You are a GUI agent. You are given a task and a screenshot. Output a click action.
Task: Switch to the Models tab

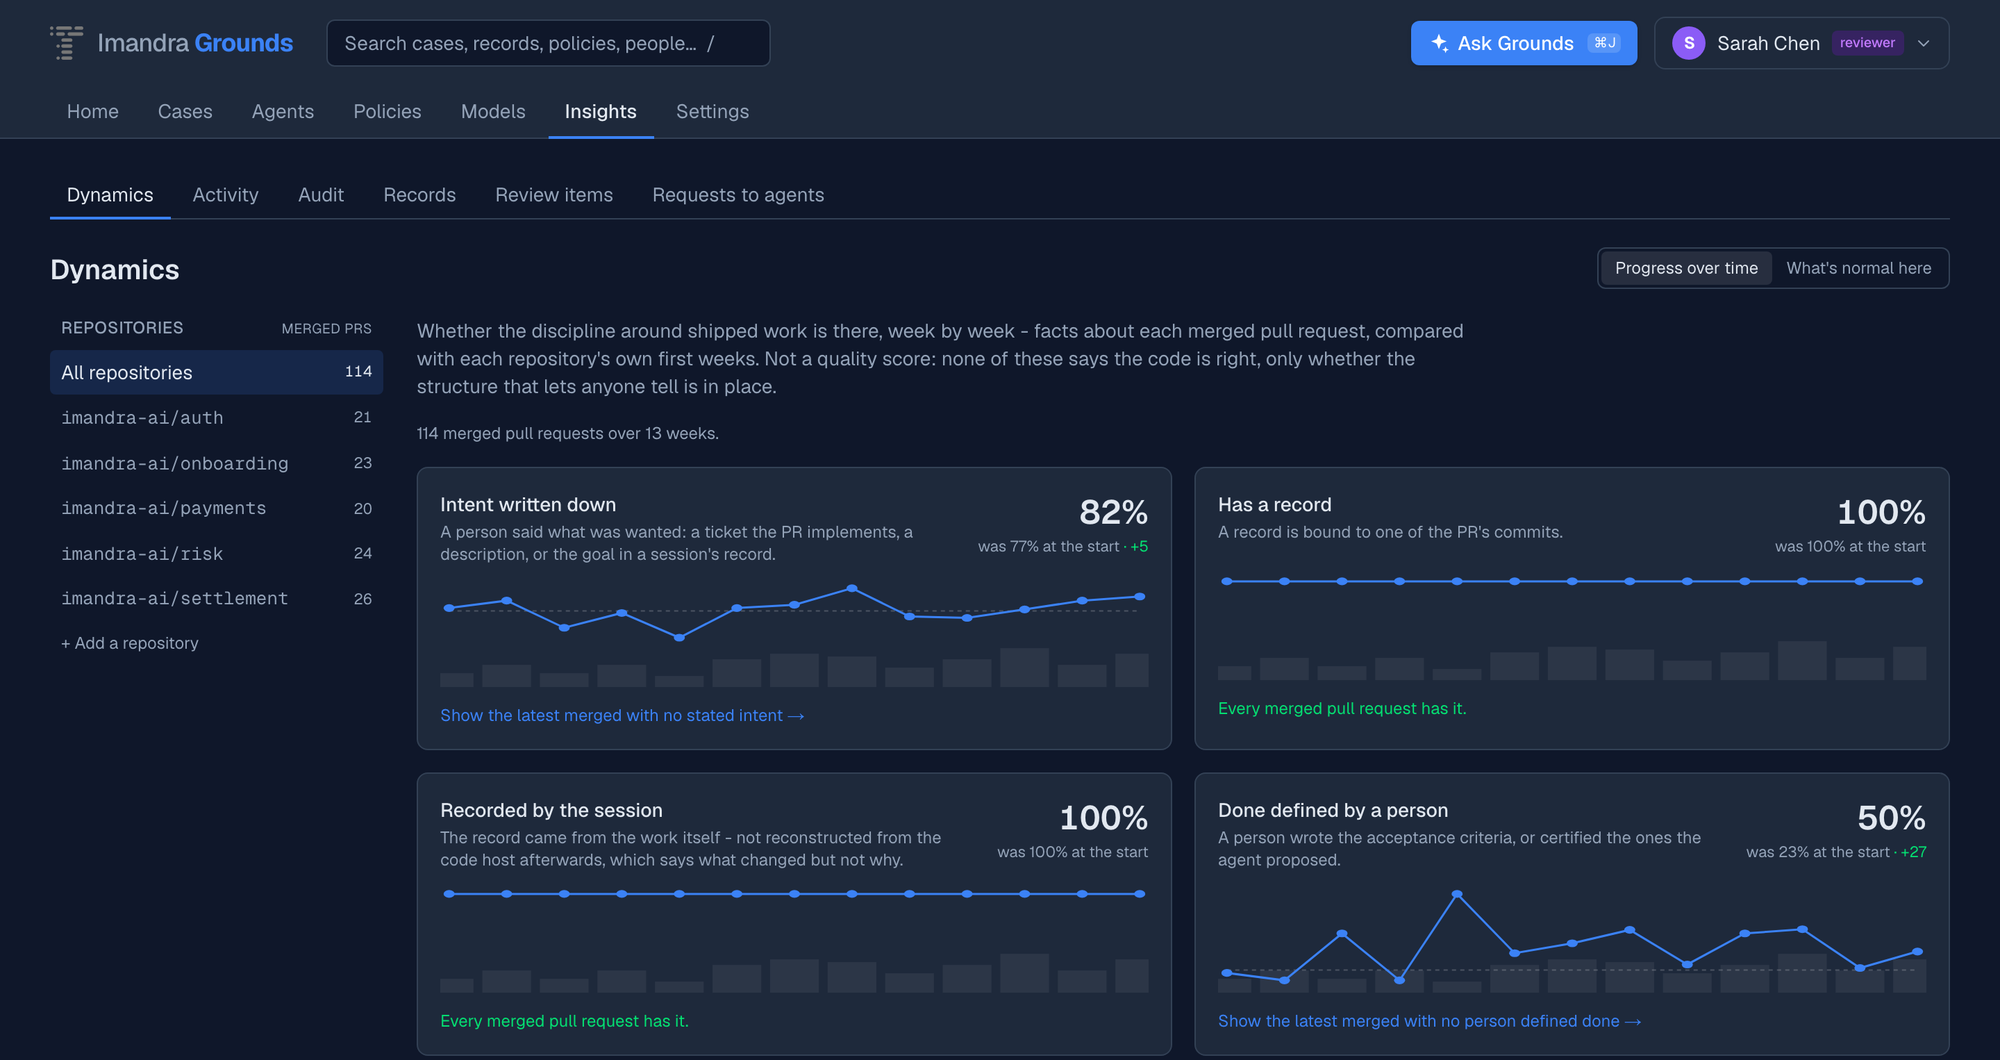pos(493,111)
